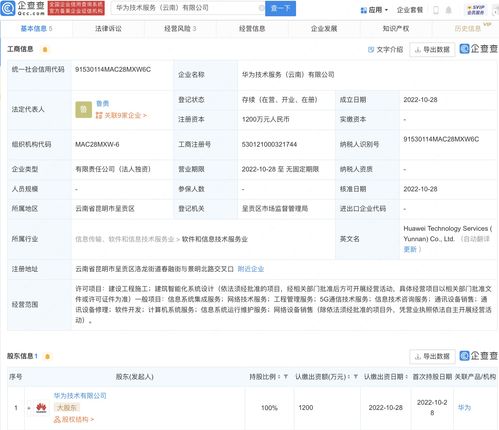Click 2022-10-28 至 无固定期限 text
Viewport: 499px width, 430px height.
(280, 169)
